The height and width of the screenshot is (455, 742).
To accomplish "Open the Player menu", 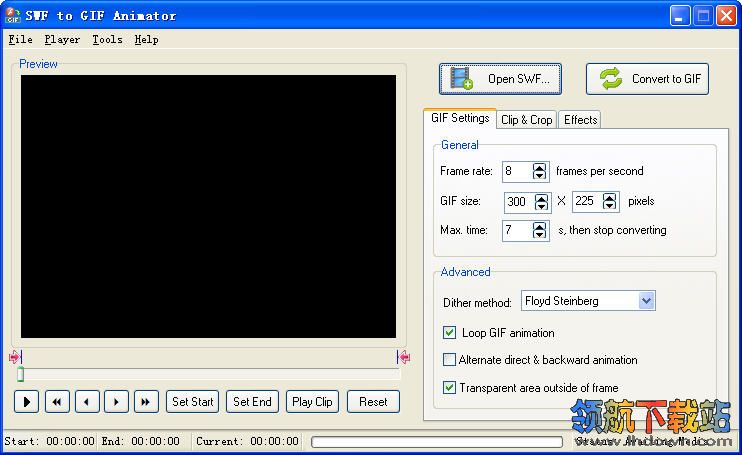I will coord(62,40).
